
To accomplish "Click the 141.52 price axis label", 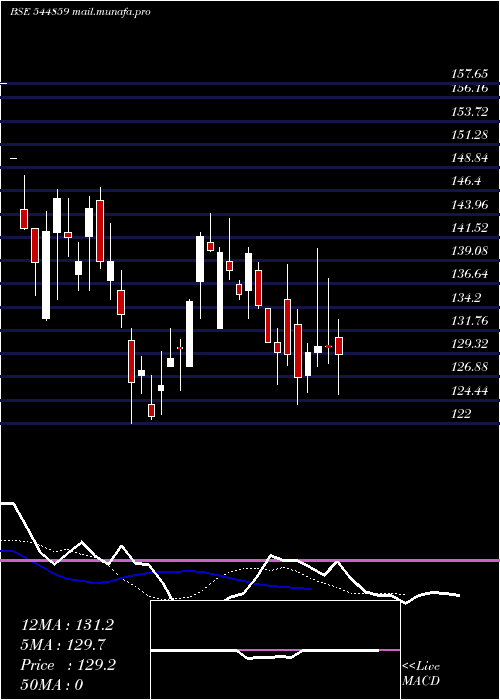I will point(469,228).
